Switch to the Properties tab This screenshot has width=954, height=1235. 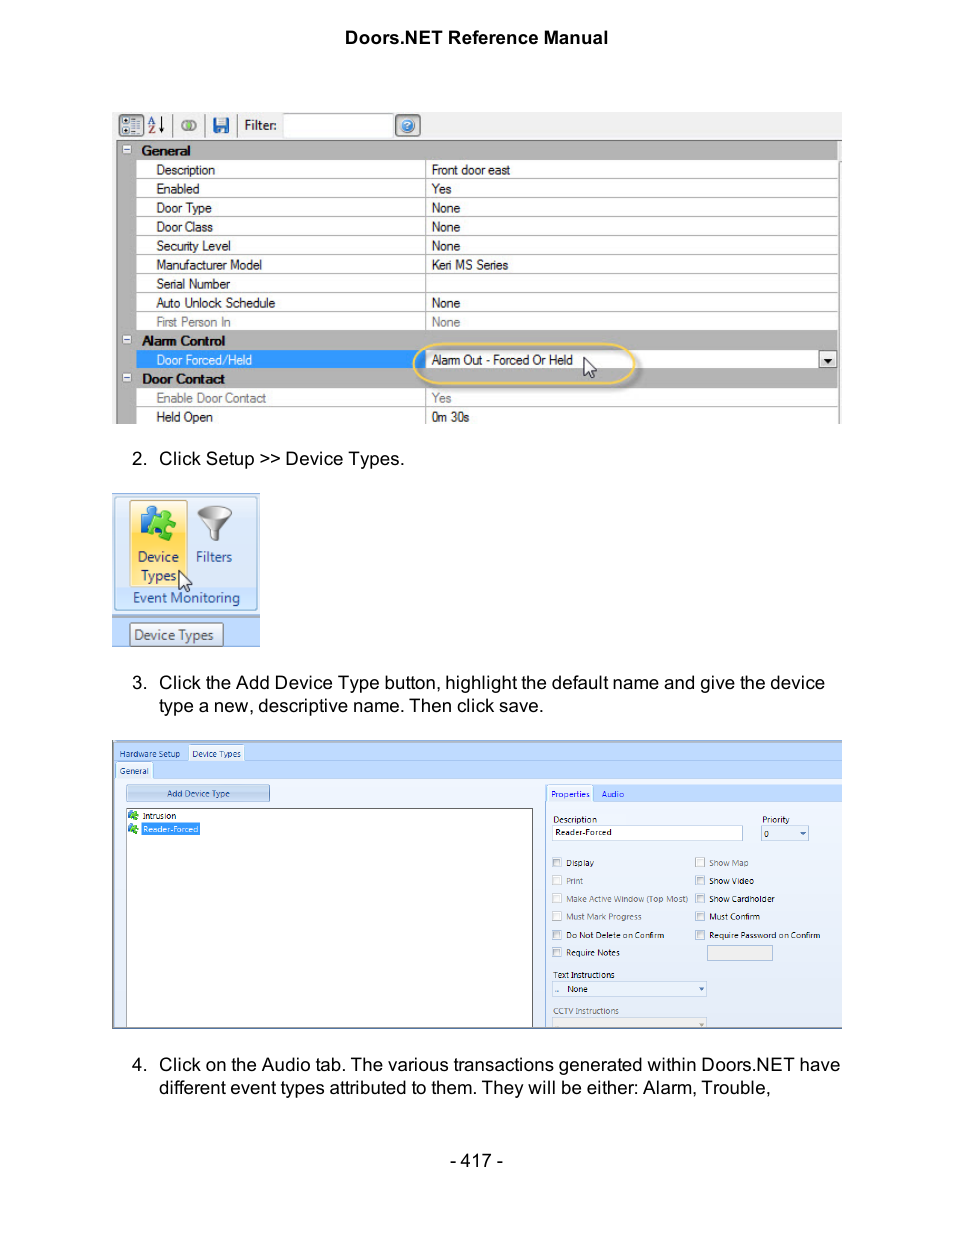point(570,794)
